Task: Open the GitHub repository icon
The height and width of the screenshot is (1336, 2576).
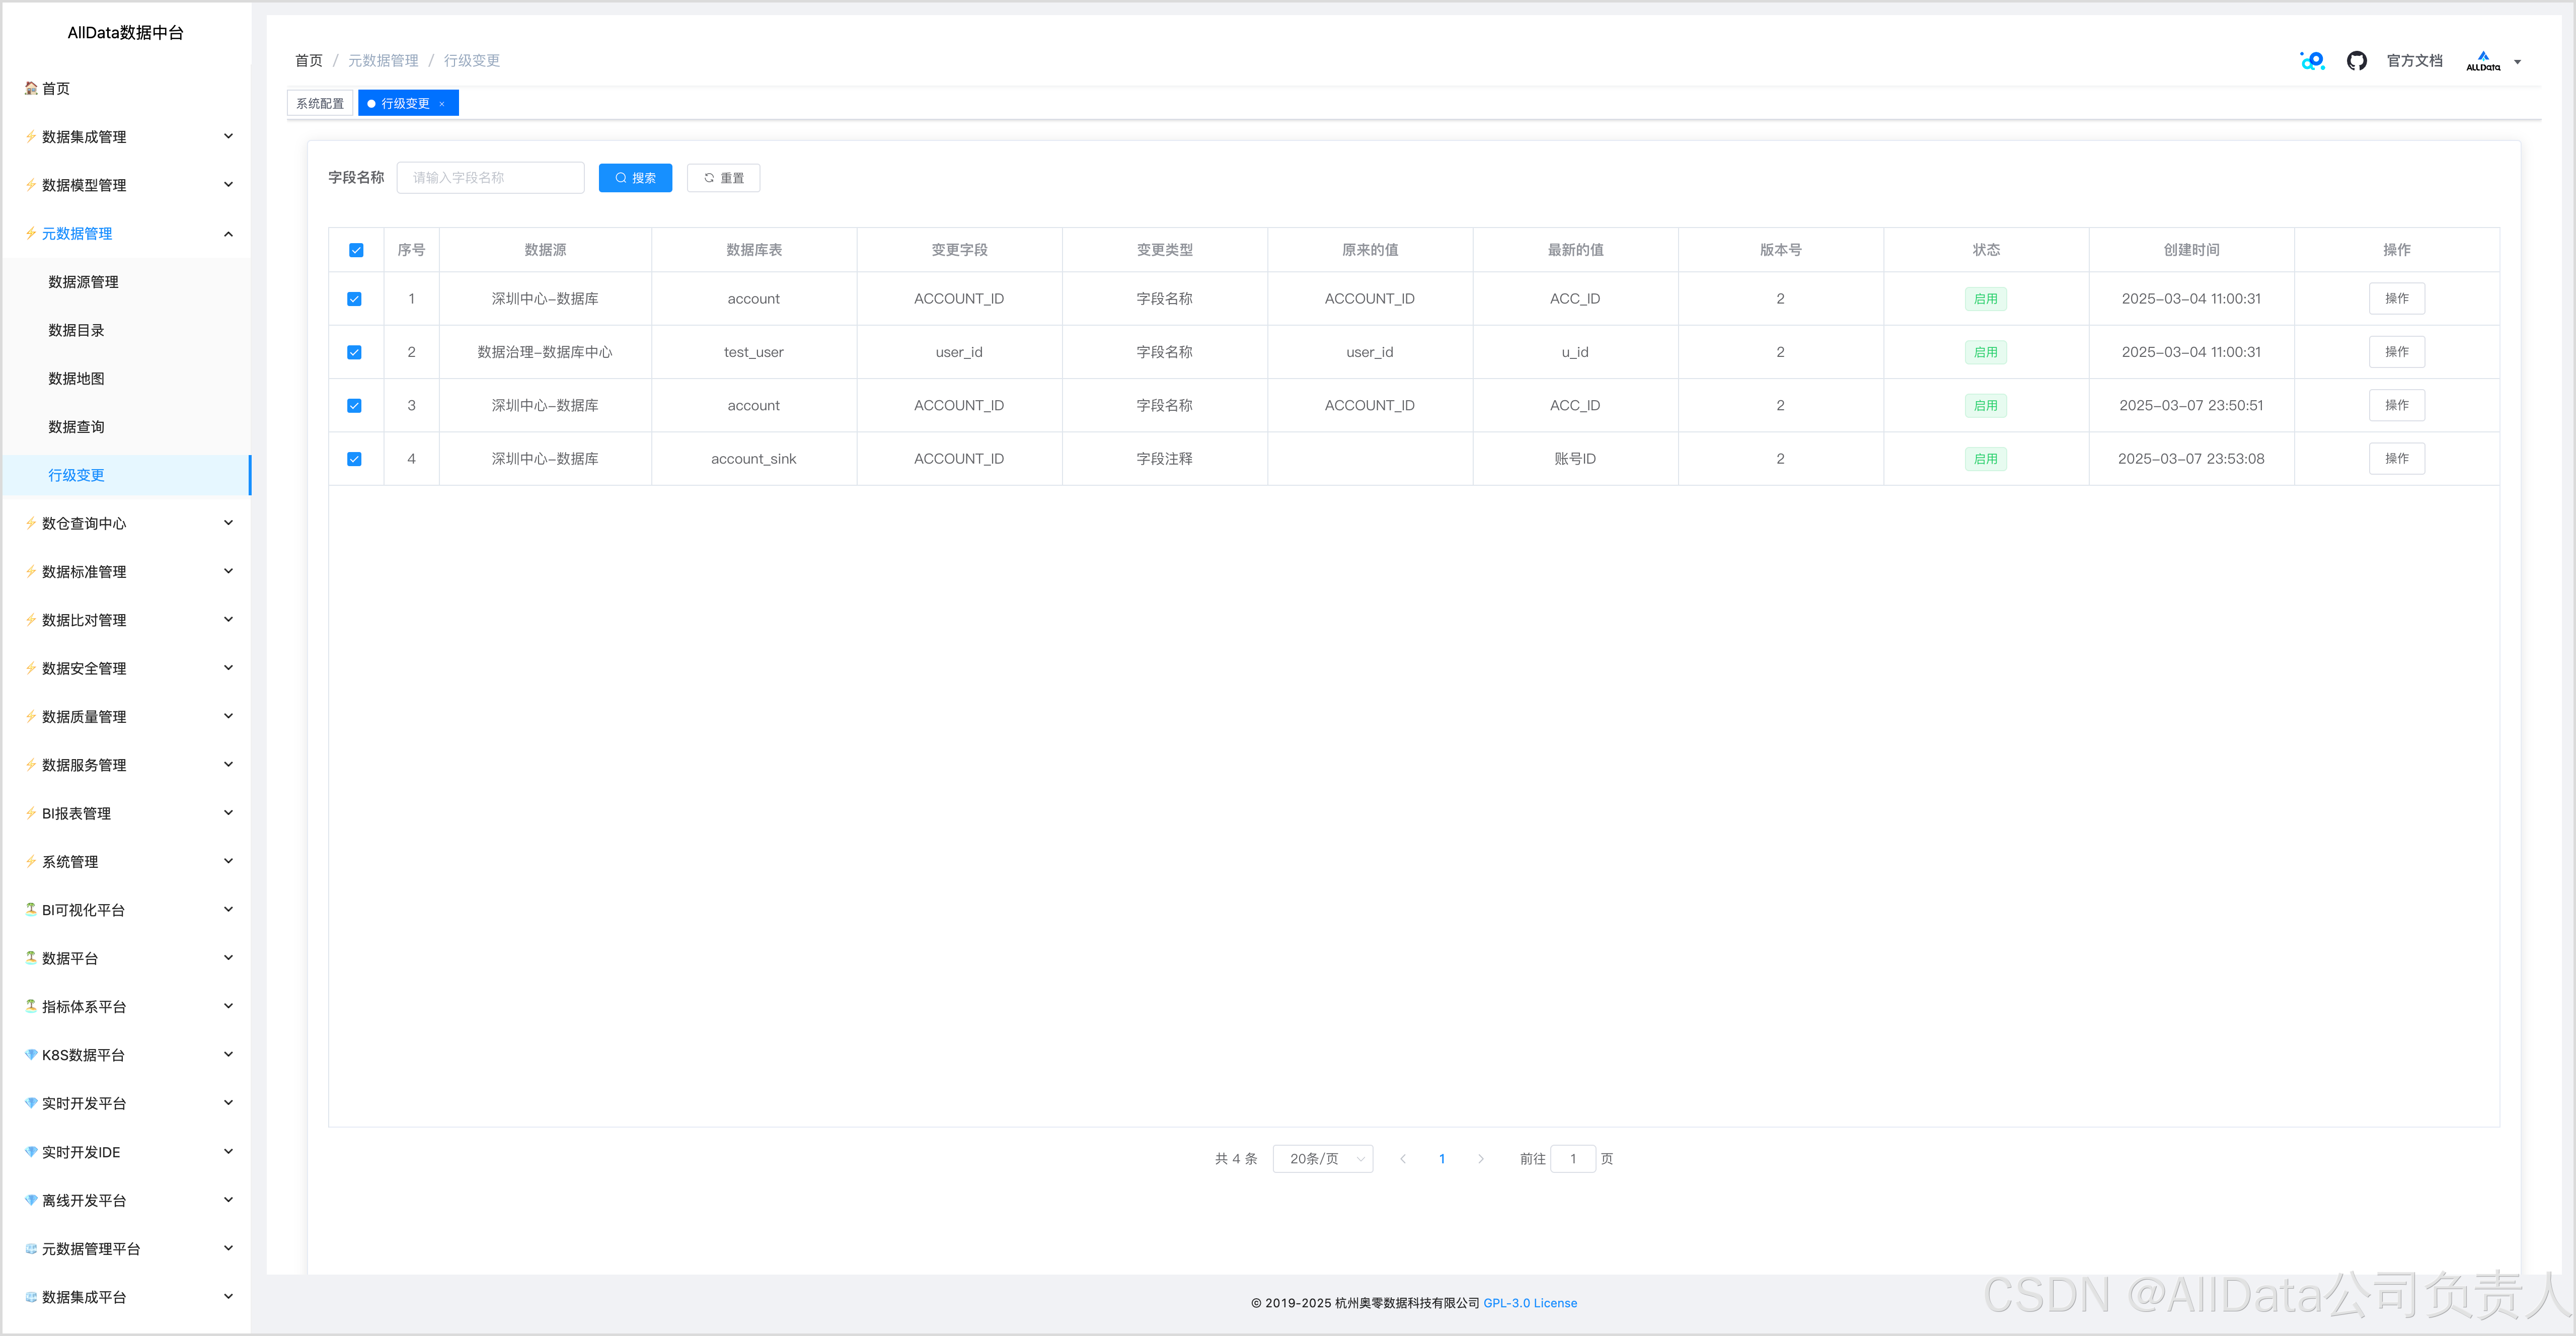Action: [x=2356, y=61]
